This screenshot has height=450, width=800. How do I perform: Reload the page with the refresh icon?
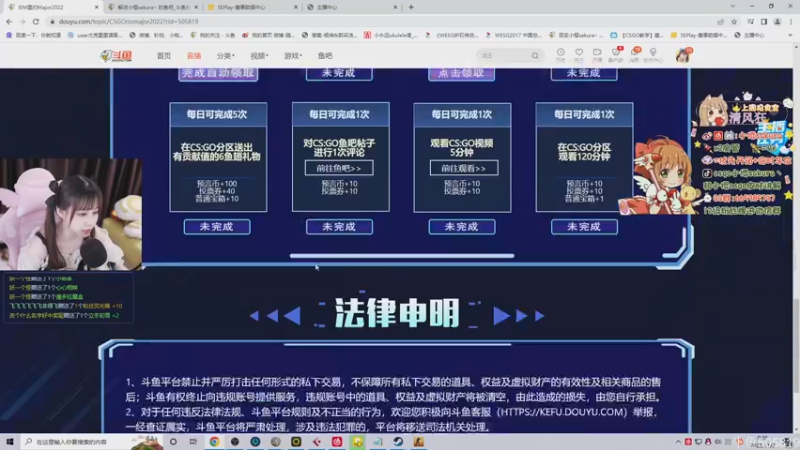36,21
